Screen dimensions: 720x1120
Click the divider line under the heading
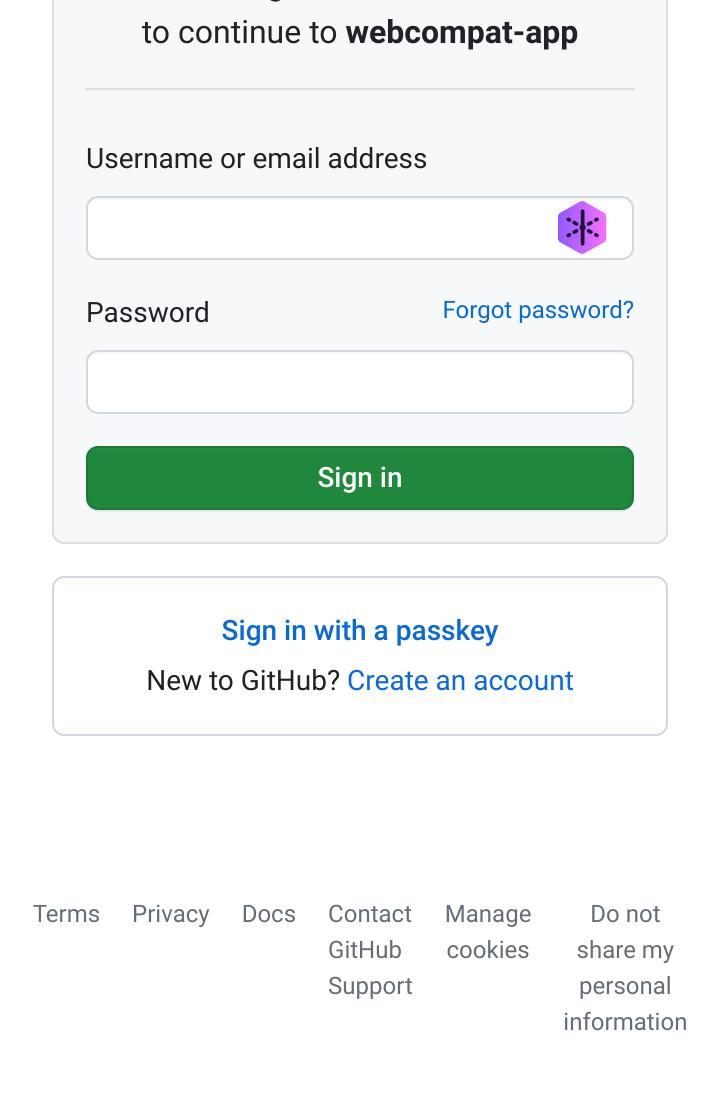point(359,89)
